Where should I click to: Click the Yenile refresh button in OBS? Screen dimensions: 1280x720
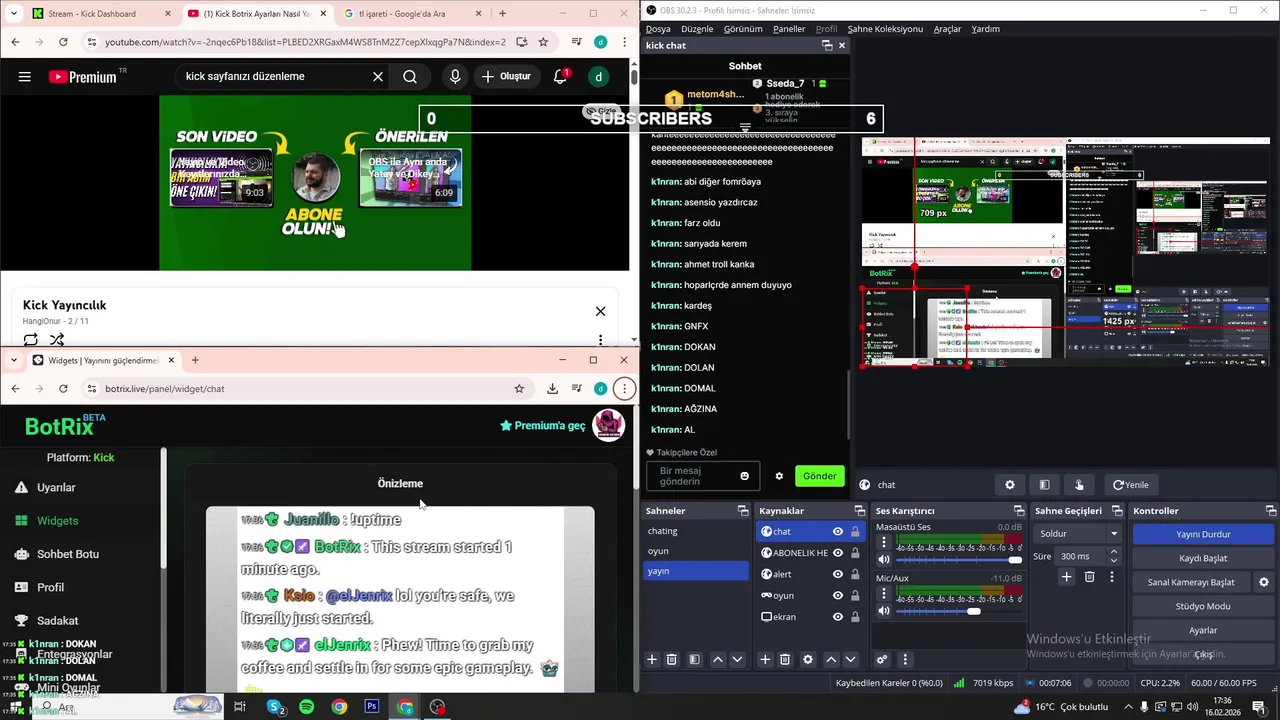pyautogui.click(x=1131, y=485)
